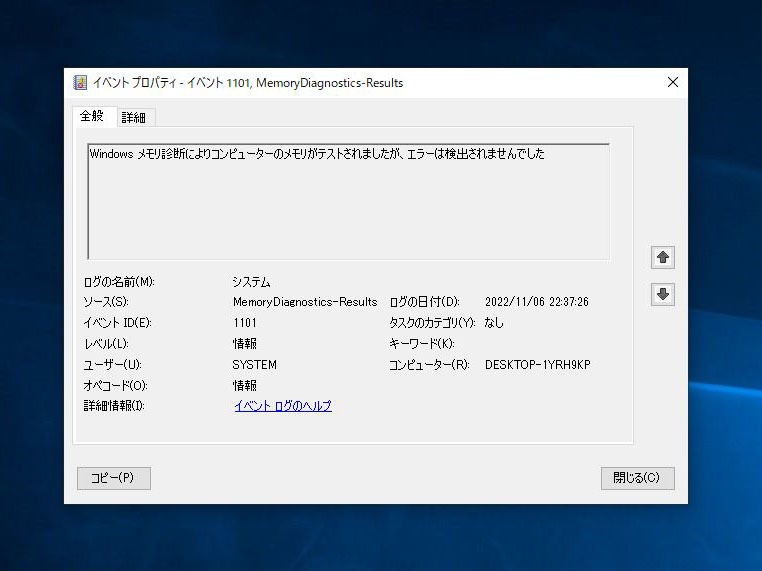Viewport: 762px width, 571px height.
Task: Click the logged date 2022/11/06 22:37:26
Action: 537,302
